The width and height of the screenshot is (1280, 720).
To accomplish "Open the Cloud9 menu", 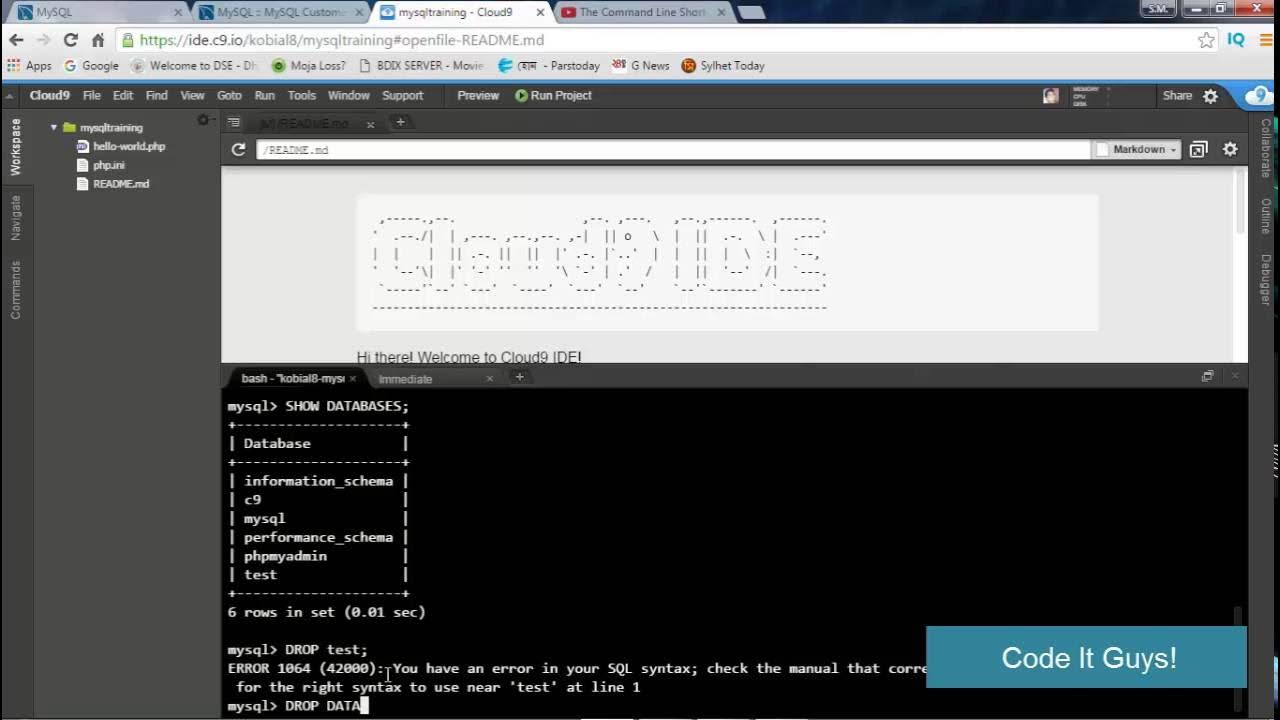I will point(49,95).
